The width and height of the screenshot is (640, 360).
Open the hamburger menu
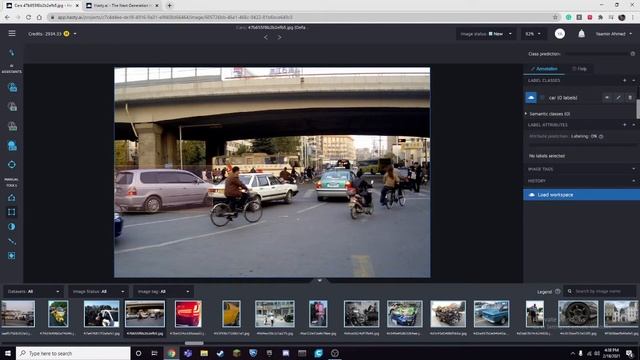12,33
